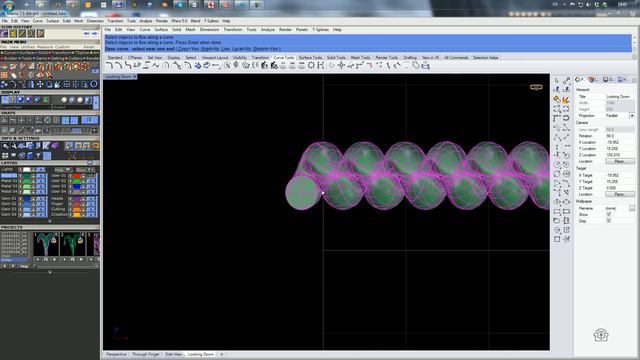Open Projection dropdown arrow

(x=632, y=116)
